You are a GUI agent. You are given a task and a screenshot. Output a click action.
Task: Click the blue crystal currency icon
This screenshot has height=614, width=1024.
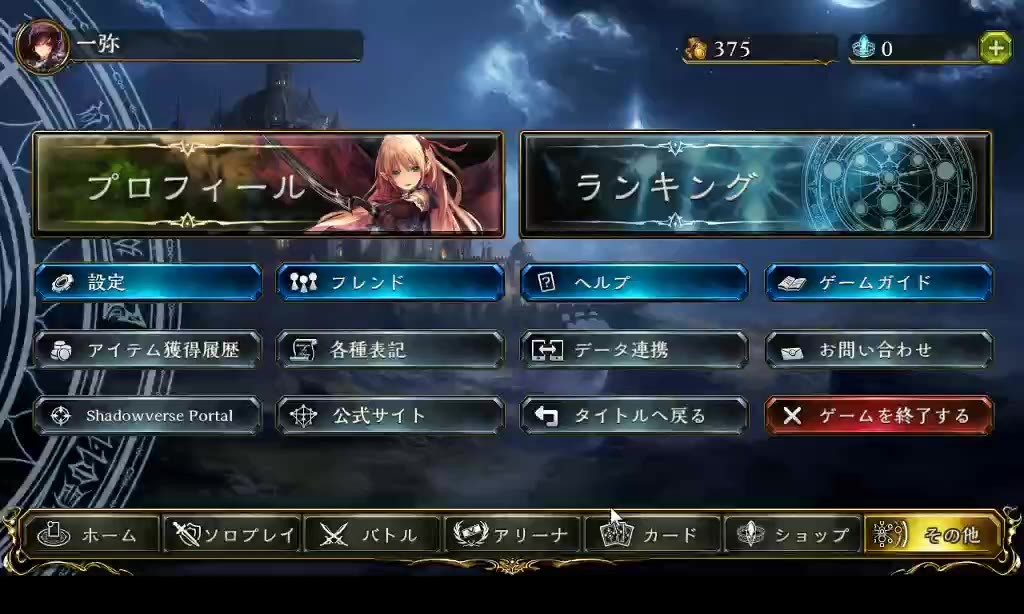point(863,48)
